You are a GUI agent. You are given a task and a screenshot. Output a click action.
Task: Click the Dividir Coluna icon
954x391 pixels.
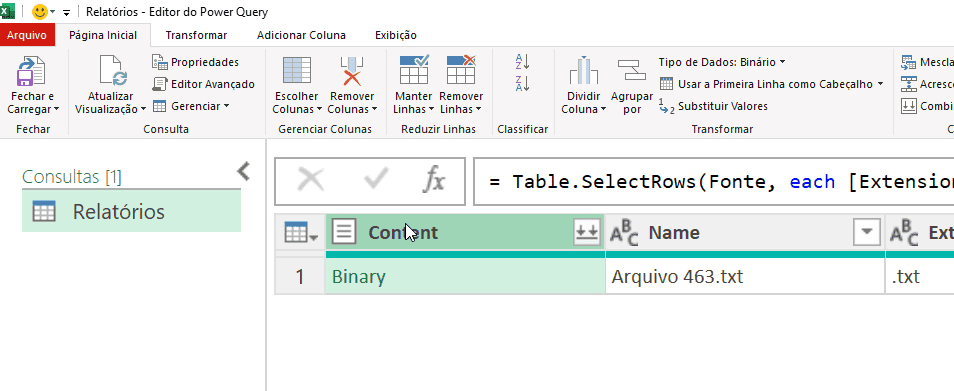tap(583, 71)
